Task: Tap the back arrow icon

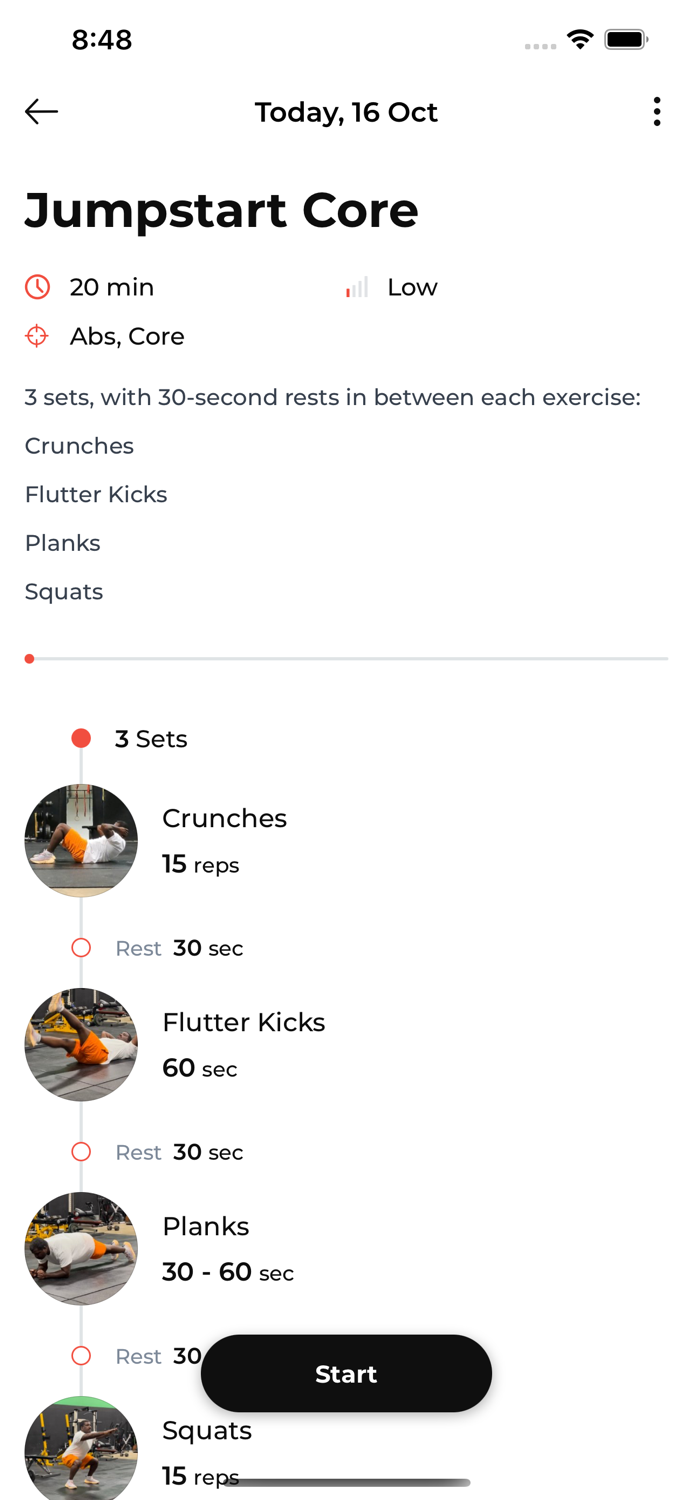Action: [41, 112]
